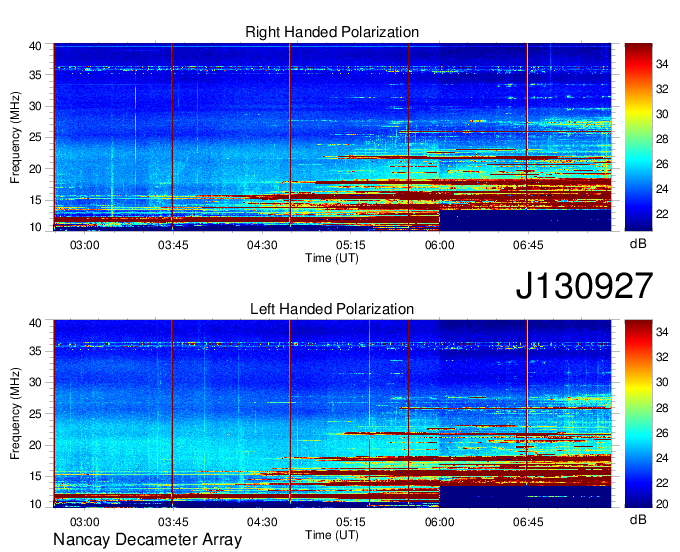Click the 03:00 tick on left-handed plot
680x552 pixels.
point(85,522)
